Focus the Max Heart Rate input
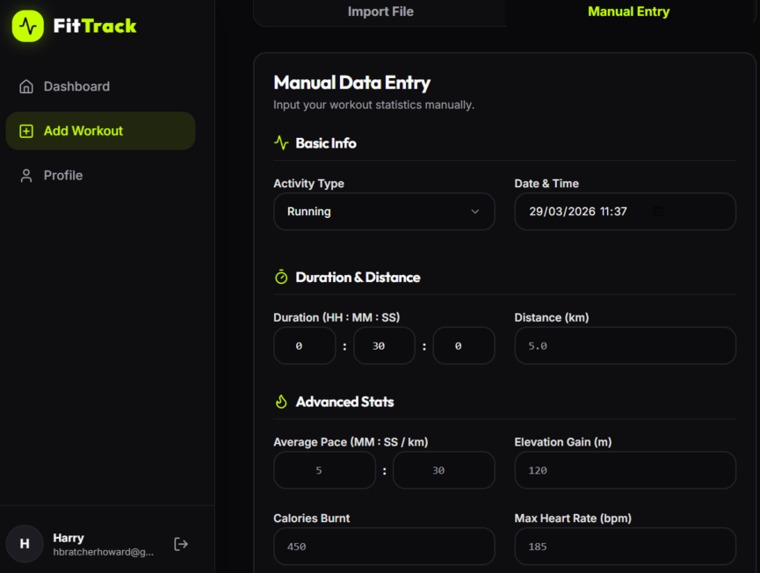760x573 pixels. click(625, 546)
